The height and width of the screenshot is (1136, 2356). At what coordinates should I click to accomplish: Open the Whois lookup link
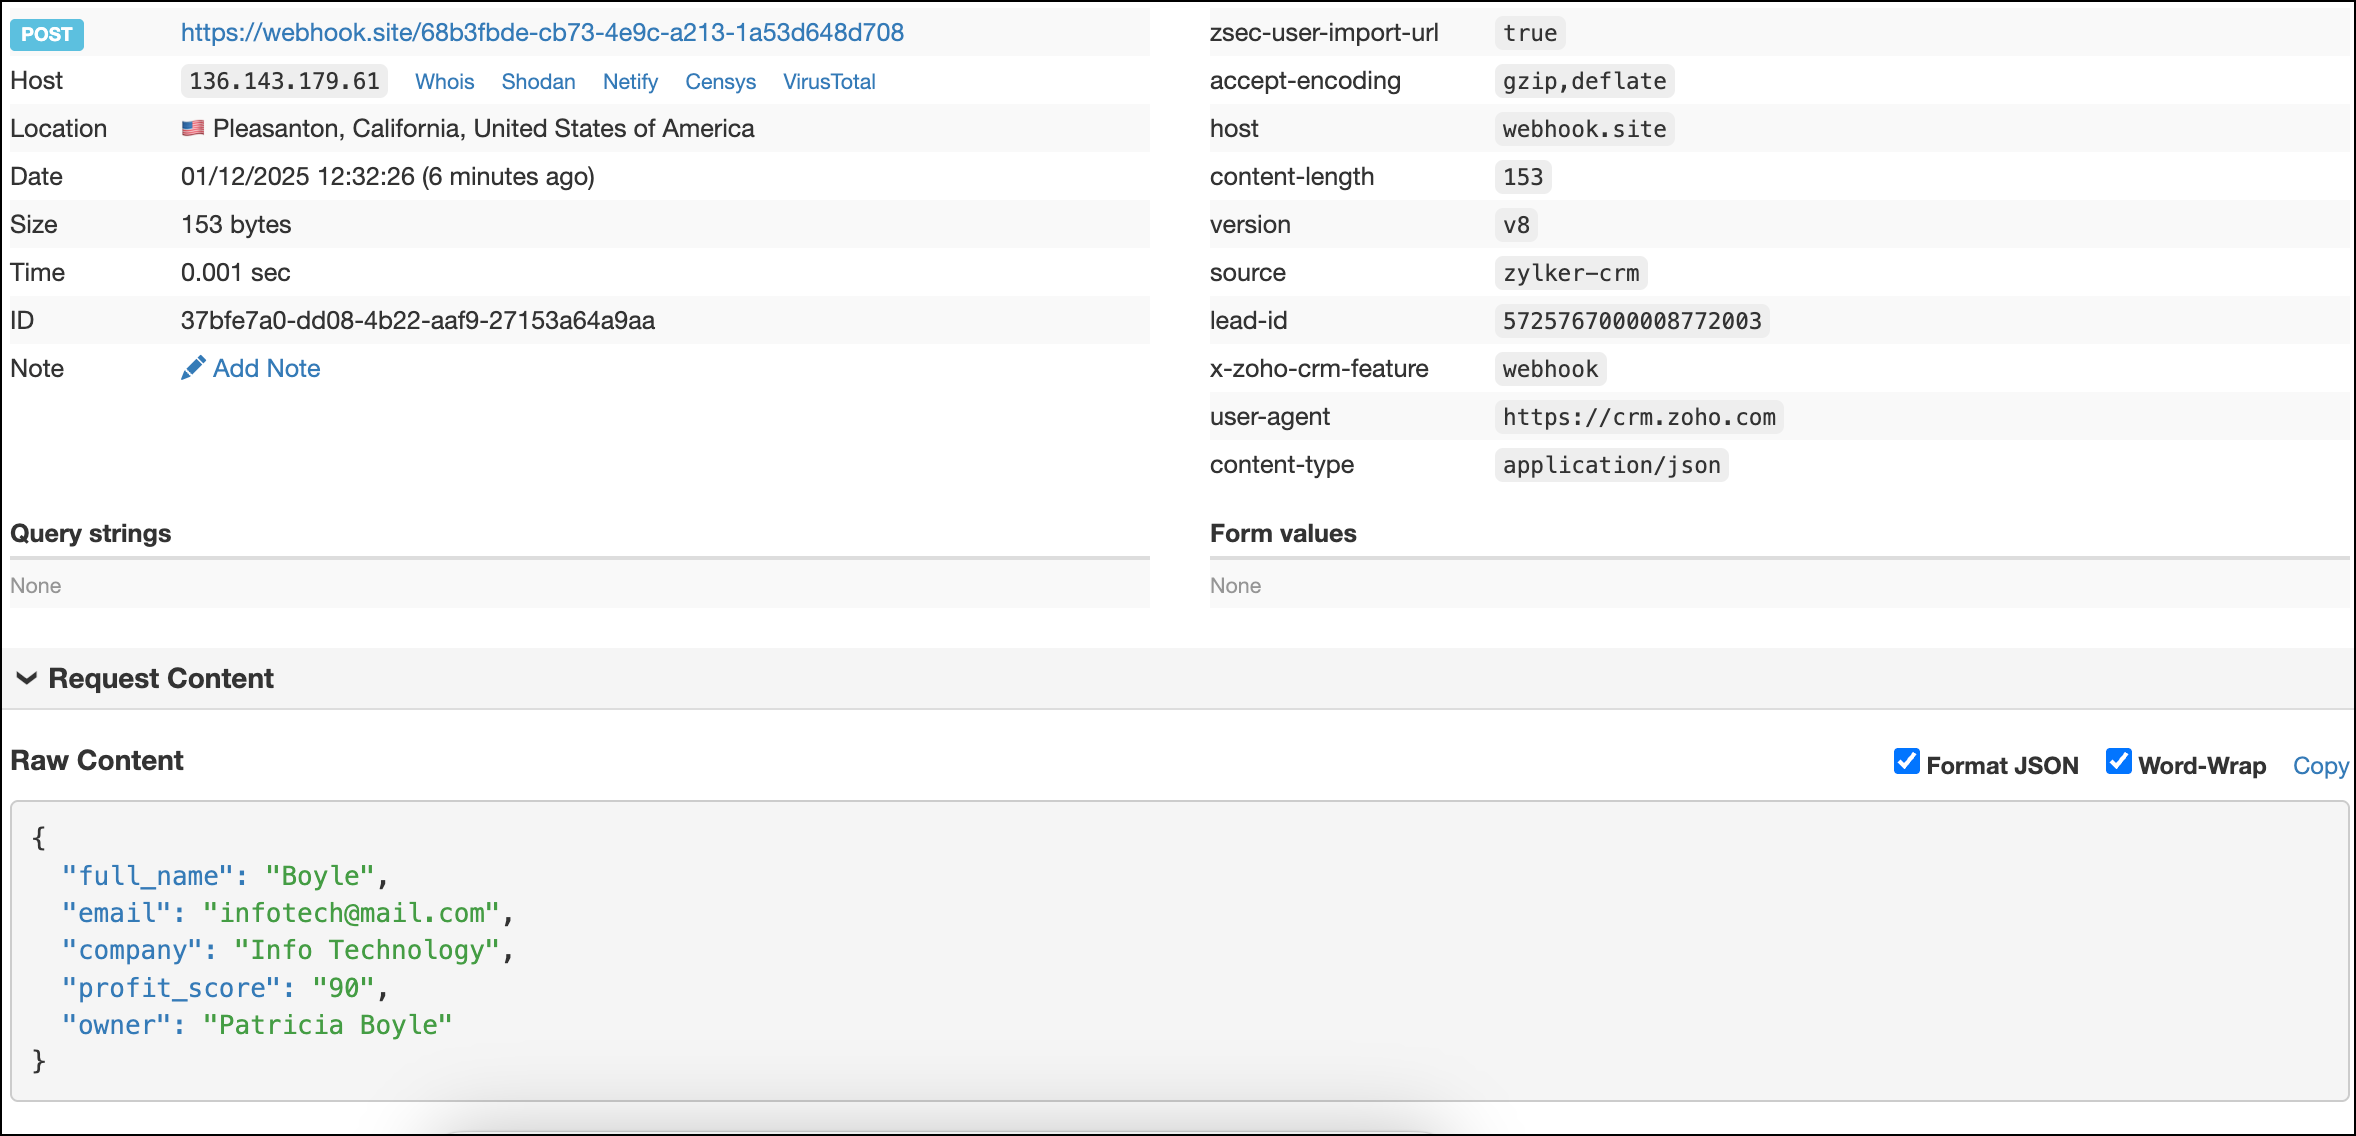click(x=444, y=81)
